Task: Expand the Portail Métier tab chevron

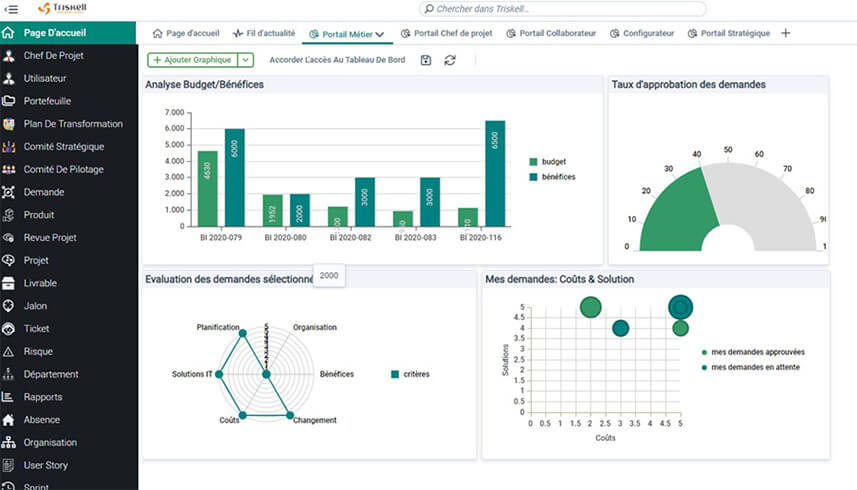Action: click(380, 34)
